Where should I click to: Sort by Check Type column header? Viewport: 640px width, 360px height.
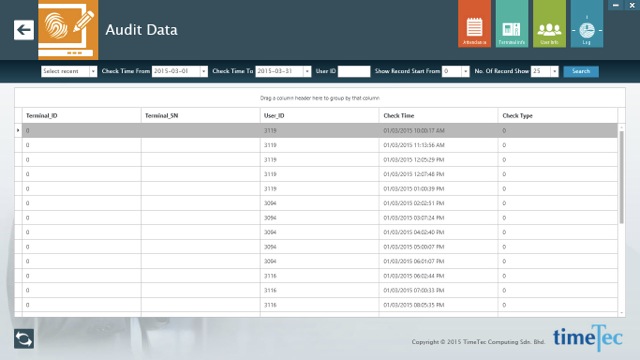tap(558, 116)
